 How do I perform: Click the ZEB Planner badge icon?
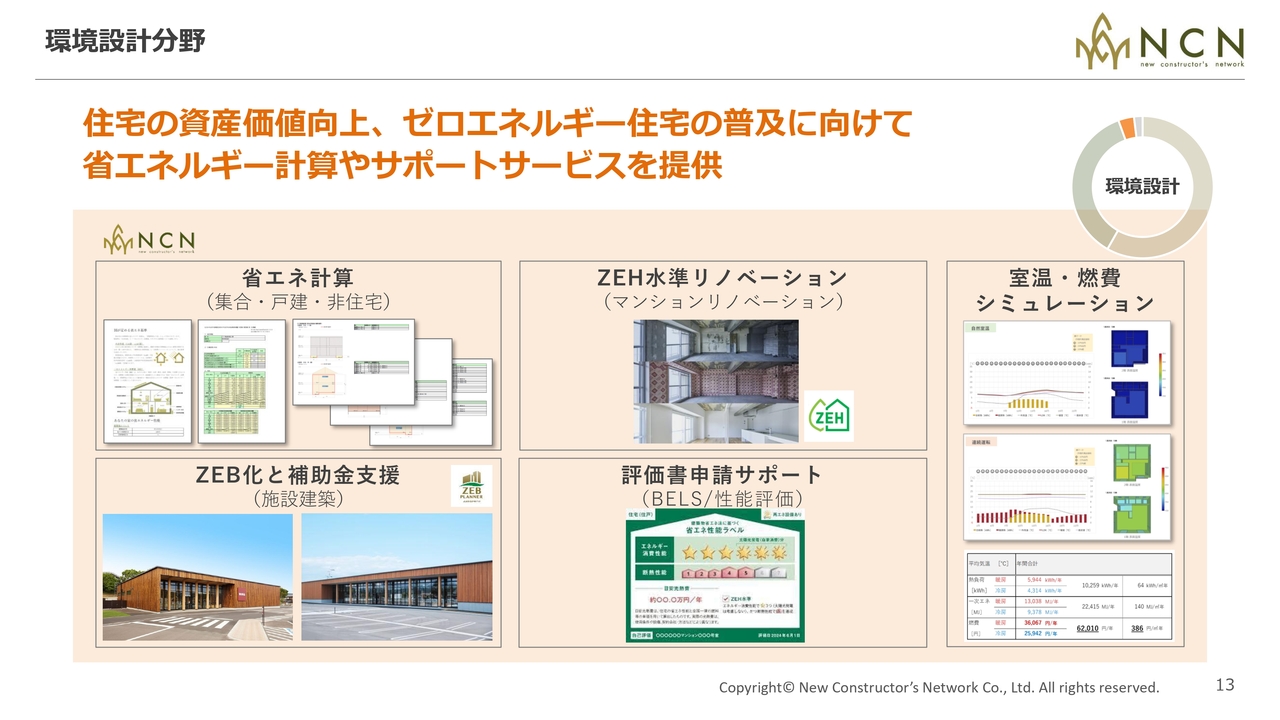[471, 486]
